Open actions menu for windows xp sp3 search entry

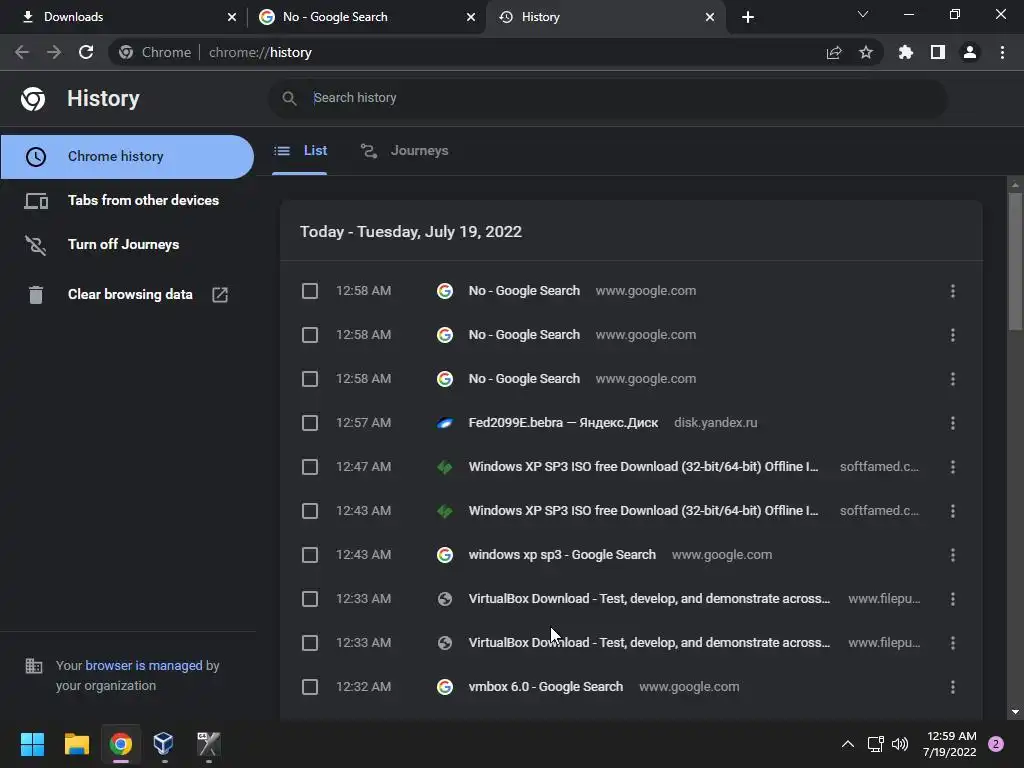pyautogui.click(x=953, y=555)
